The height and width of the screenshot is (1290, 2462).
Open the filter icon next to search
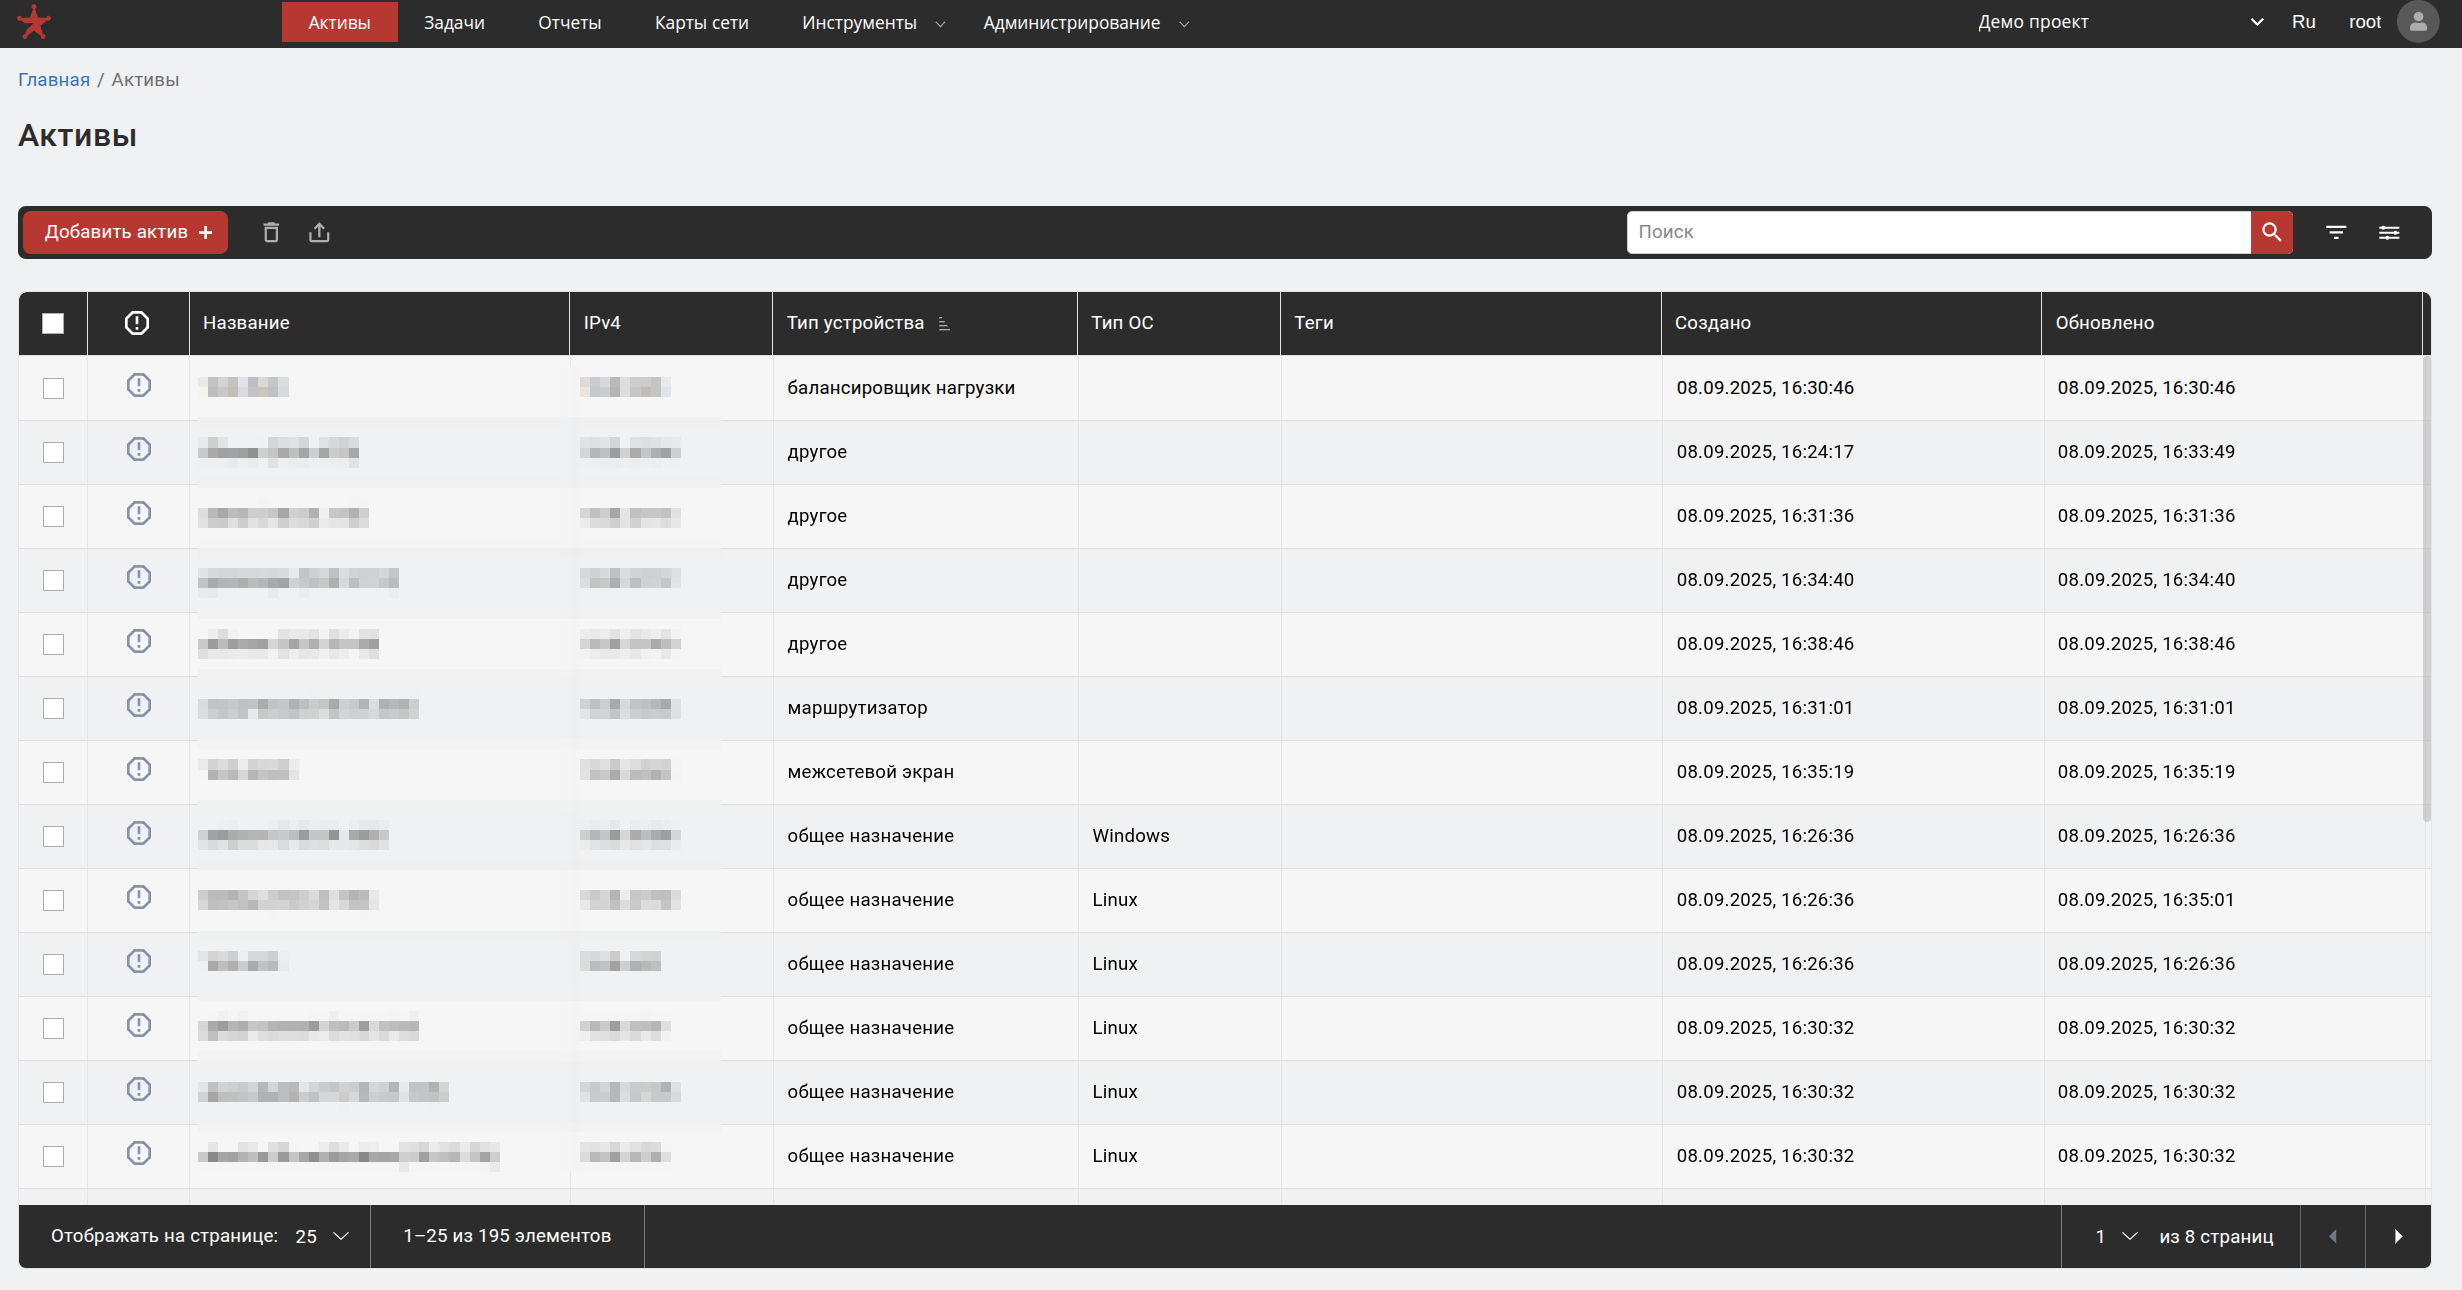2336,232
